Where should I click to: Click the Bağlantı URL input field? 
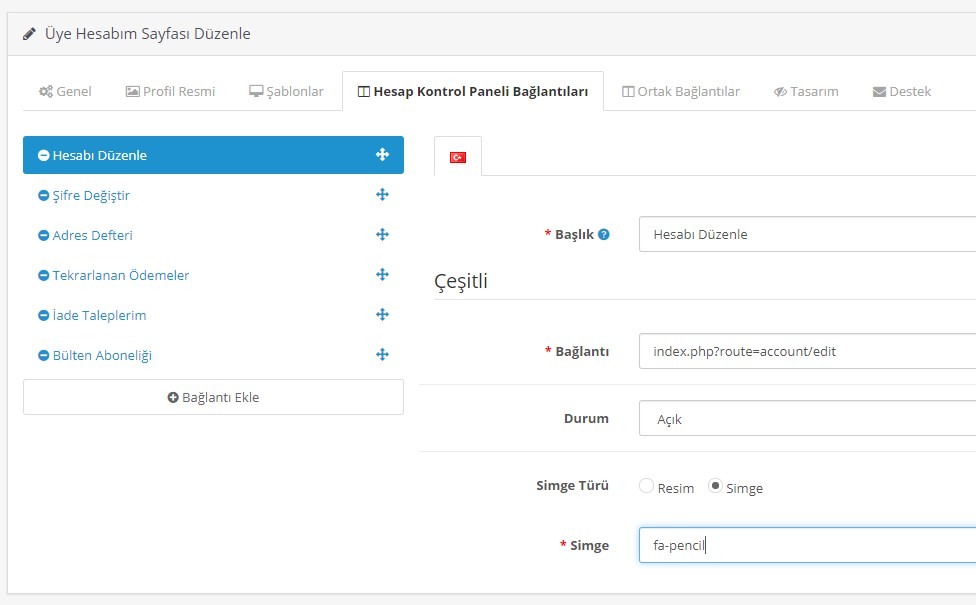coord(807,351)
